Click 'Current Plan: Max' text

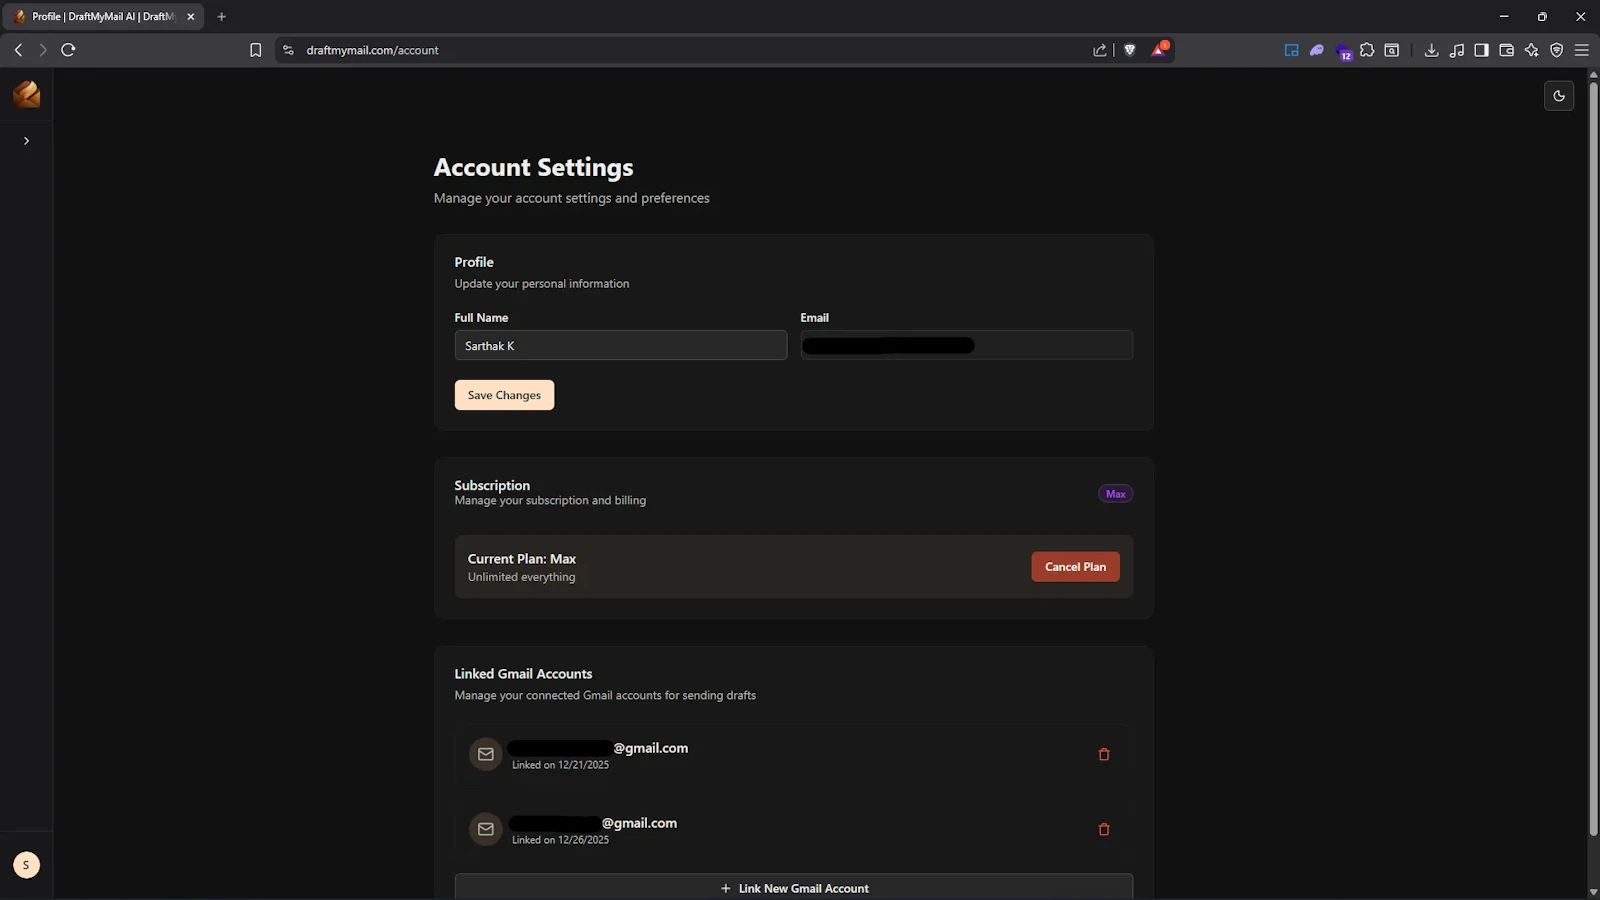pos(522,559)
